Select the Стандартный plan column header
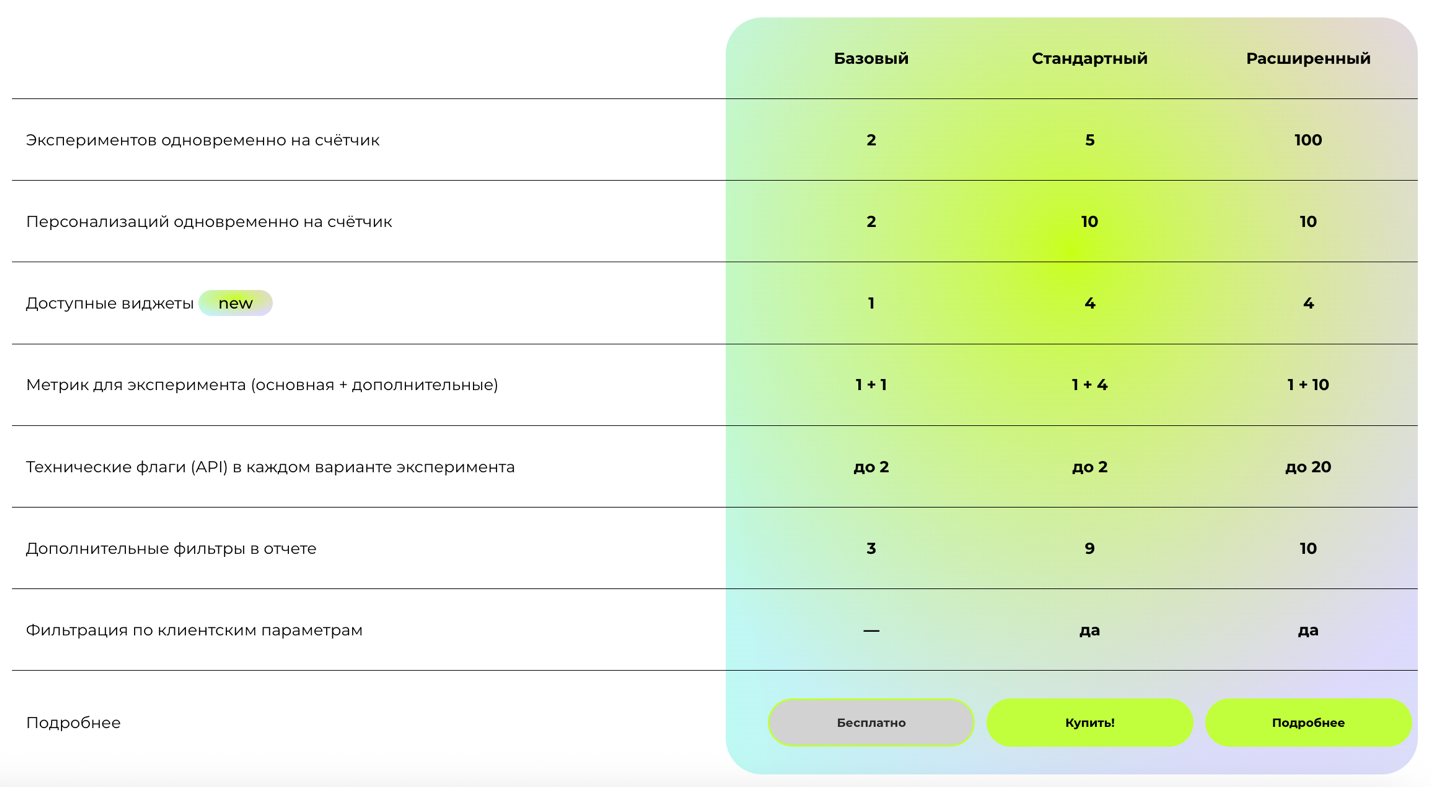This screenshot has width=1431, height=787. pyautogui.click(x=1089, y=59)
